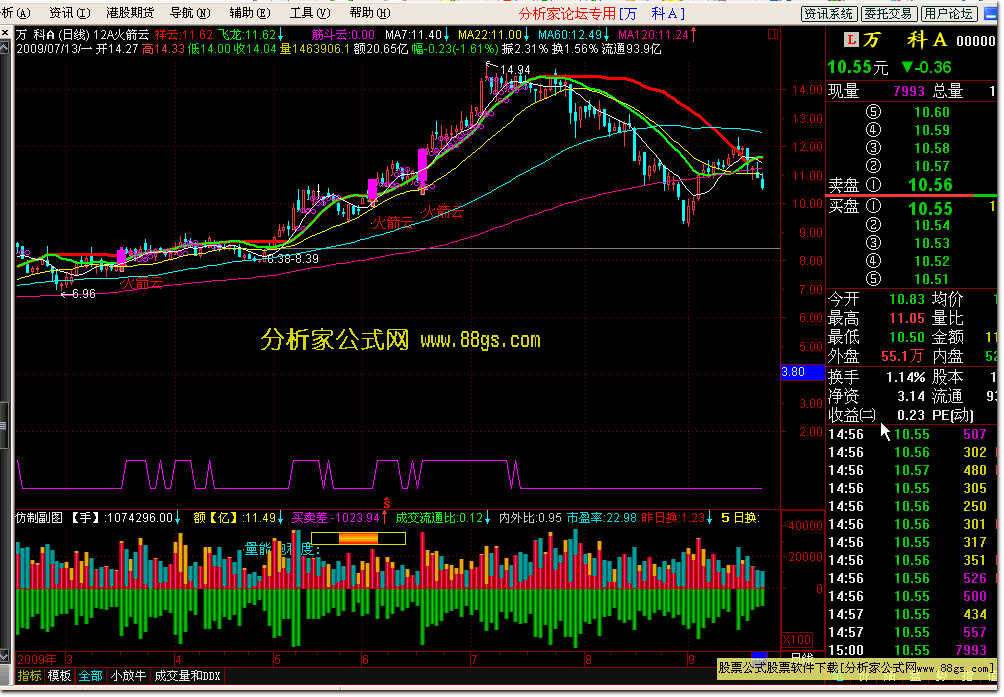Open the 资讯(I) menu
Viewport: 1004px width, 697px height.
(x=70, y=13)
